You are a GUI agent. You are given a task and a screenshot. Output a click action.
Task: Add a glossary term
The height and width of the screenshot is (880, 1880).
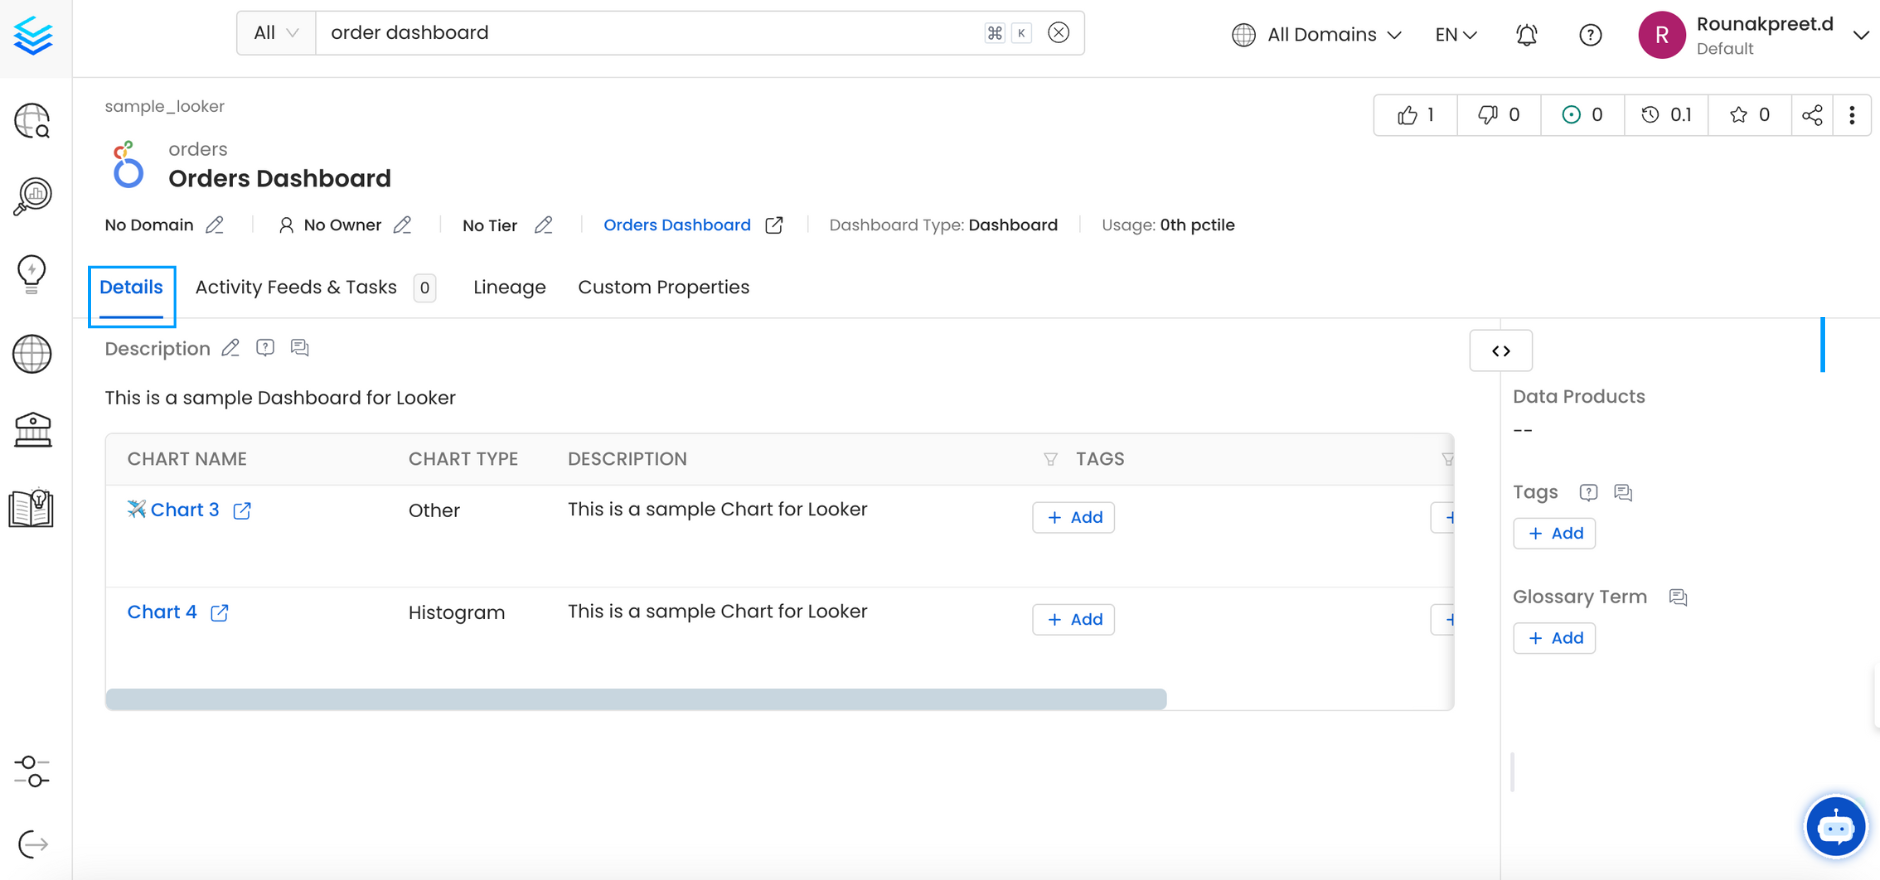click(1554, 638)
